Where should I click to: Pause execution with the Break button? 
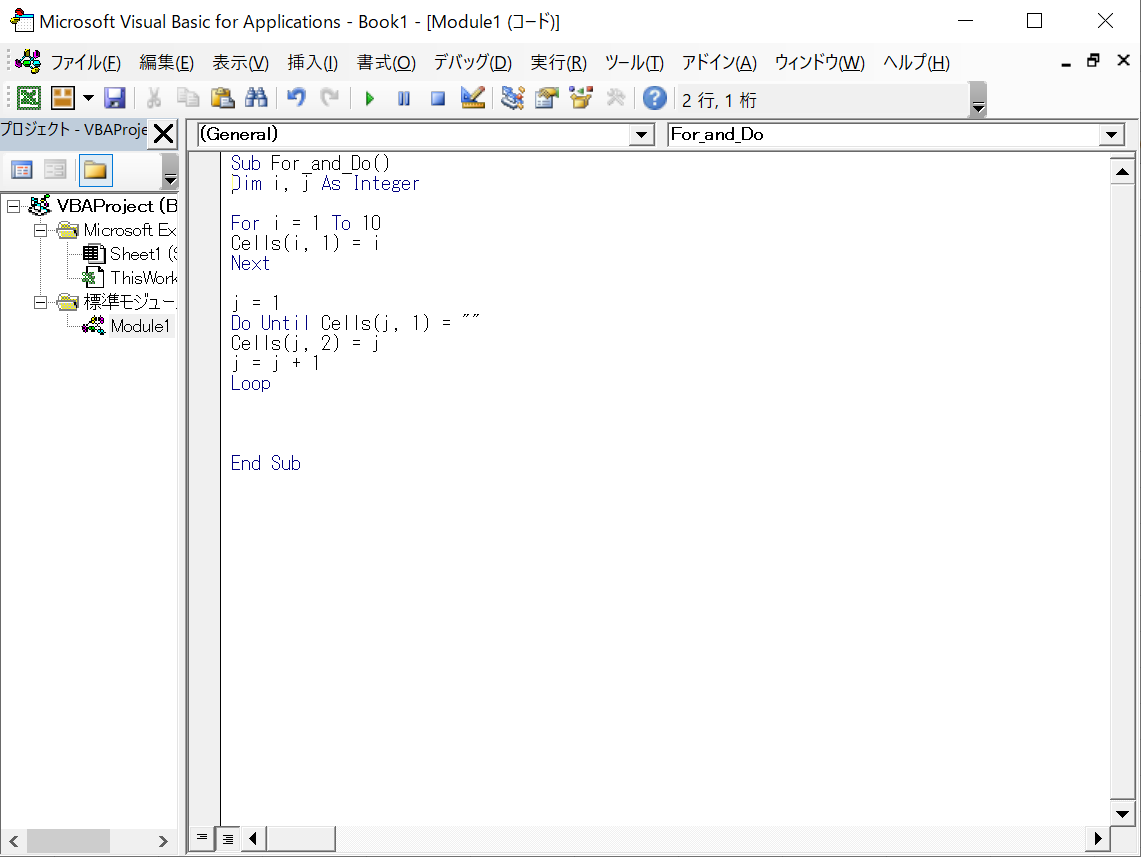[404, 97]
